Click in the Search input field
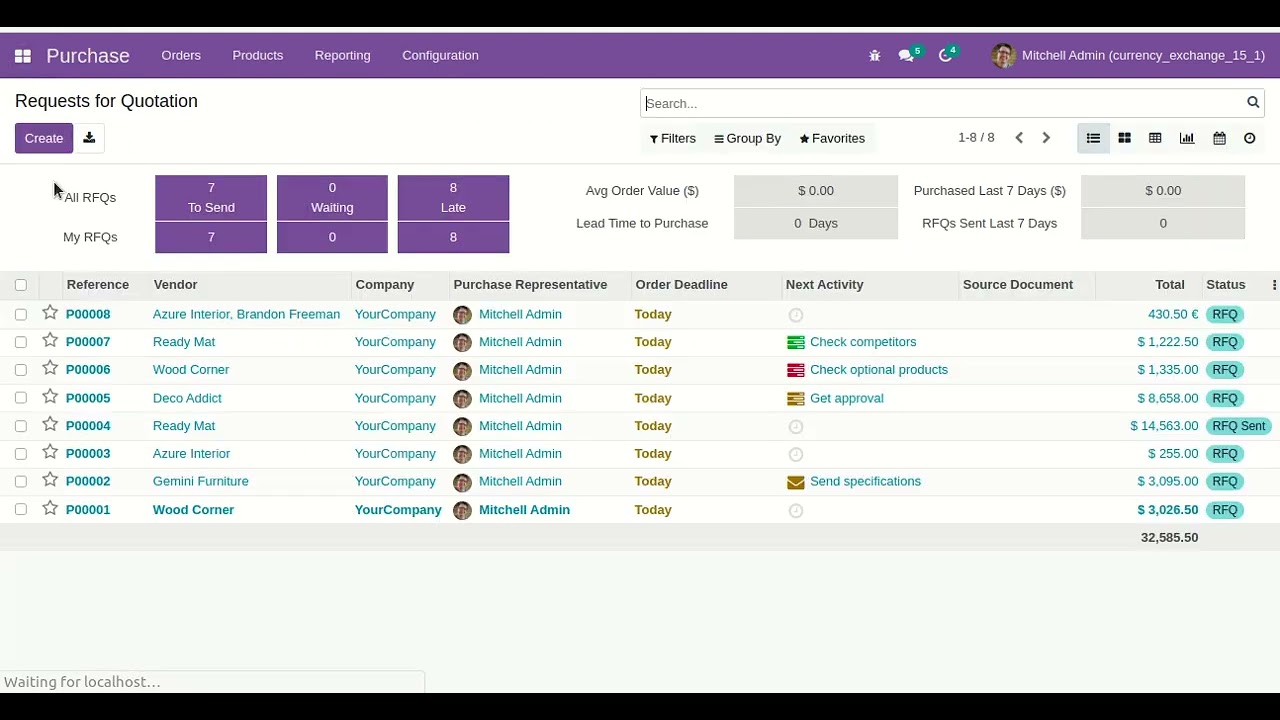Viewport: 1280px width, 720px height. [940, 103]
